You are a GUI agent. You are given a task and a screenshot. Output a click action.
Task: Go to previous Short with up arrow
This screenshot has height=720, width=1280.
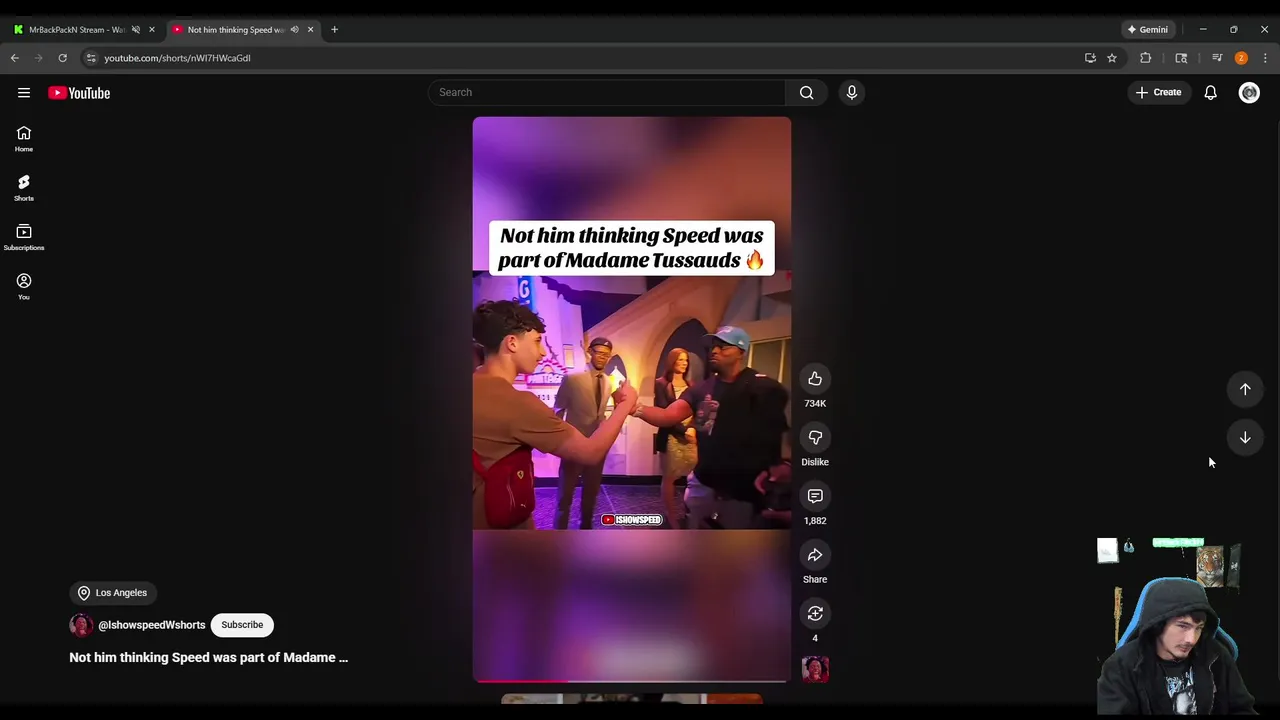[x=1245, y=389]
